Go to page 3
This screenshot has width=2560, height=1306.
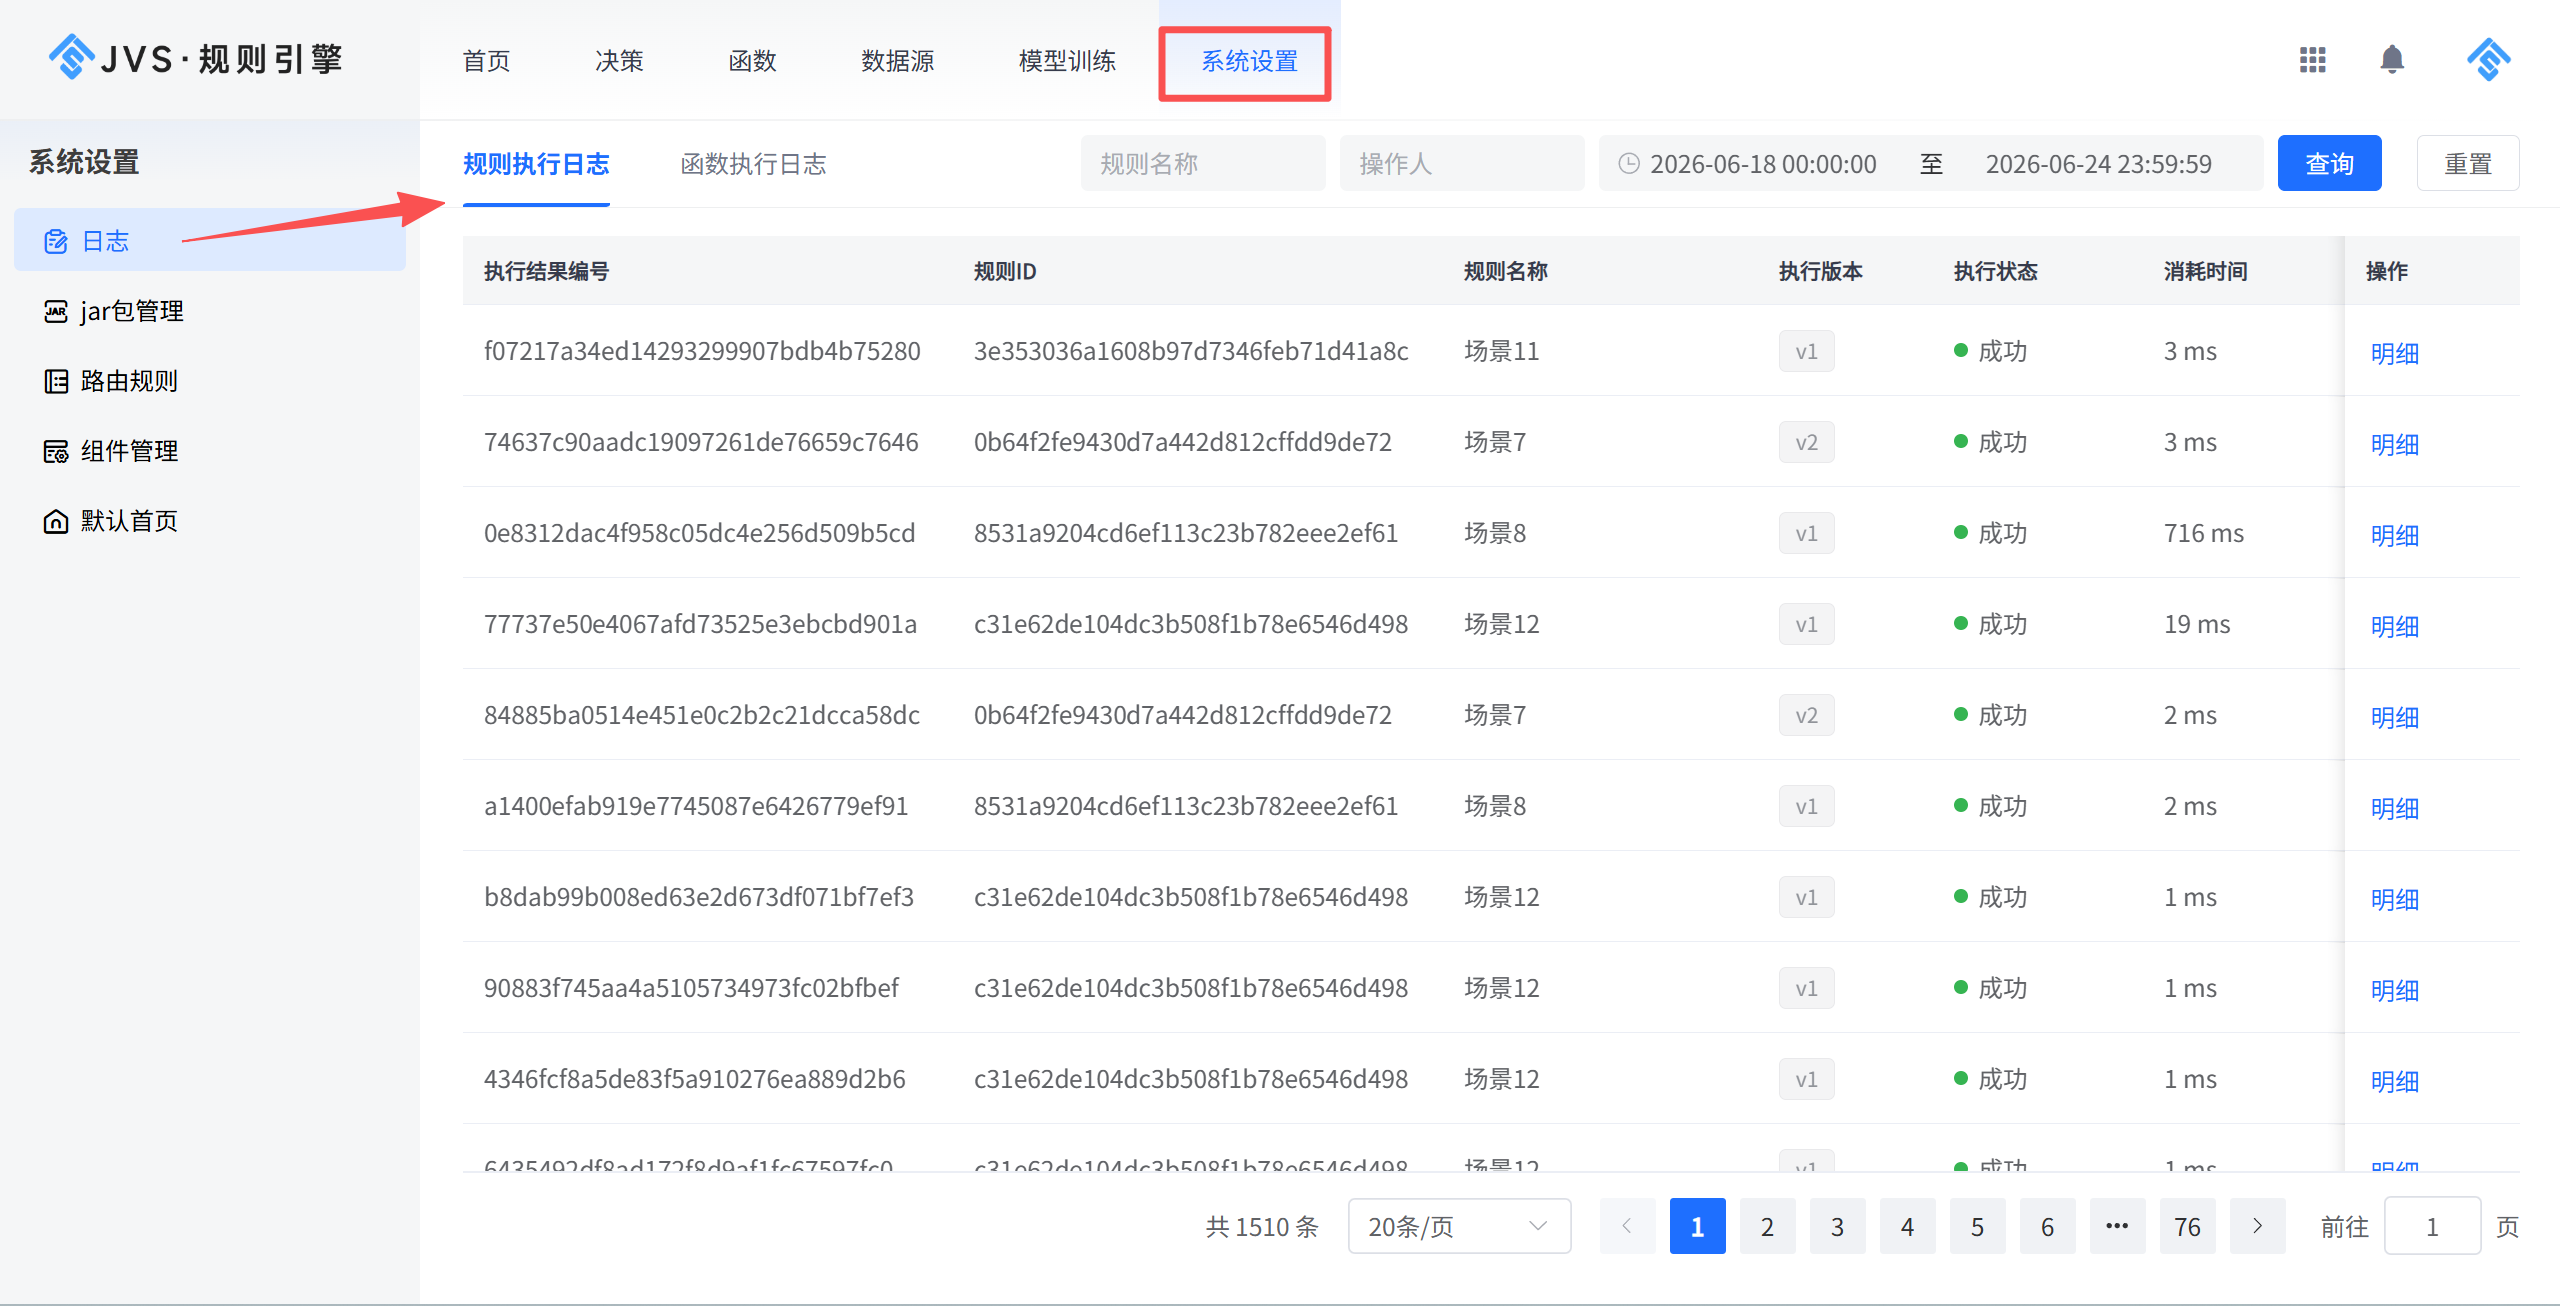[1837, 1226]
